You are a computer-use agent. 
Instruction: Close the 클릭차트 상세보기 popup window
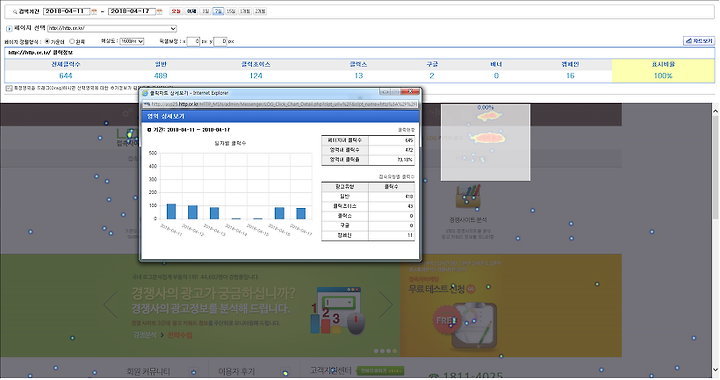411,92
